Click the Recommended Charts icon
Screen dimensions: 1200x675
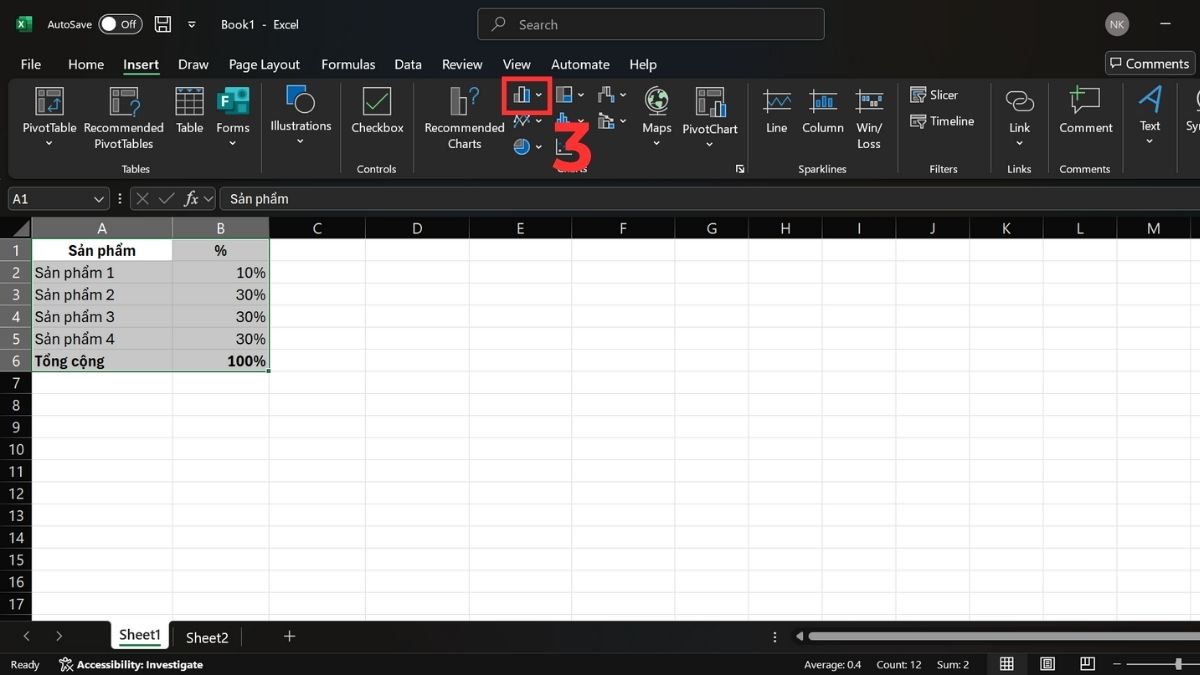pyautogui.click(x=464, y=110)
